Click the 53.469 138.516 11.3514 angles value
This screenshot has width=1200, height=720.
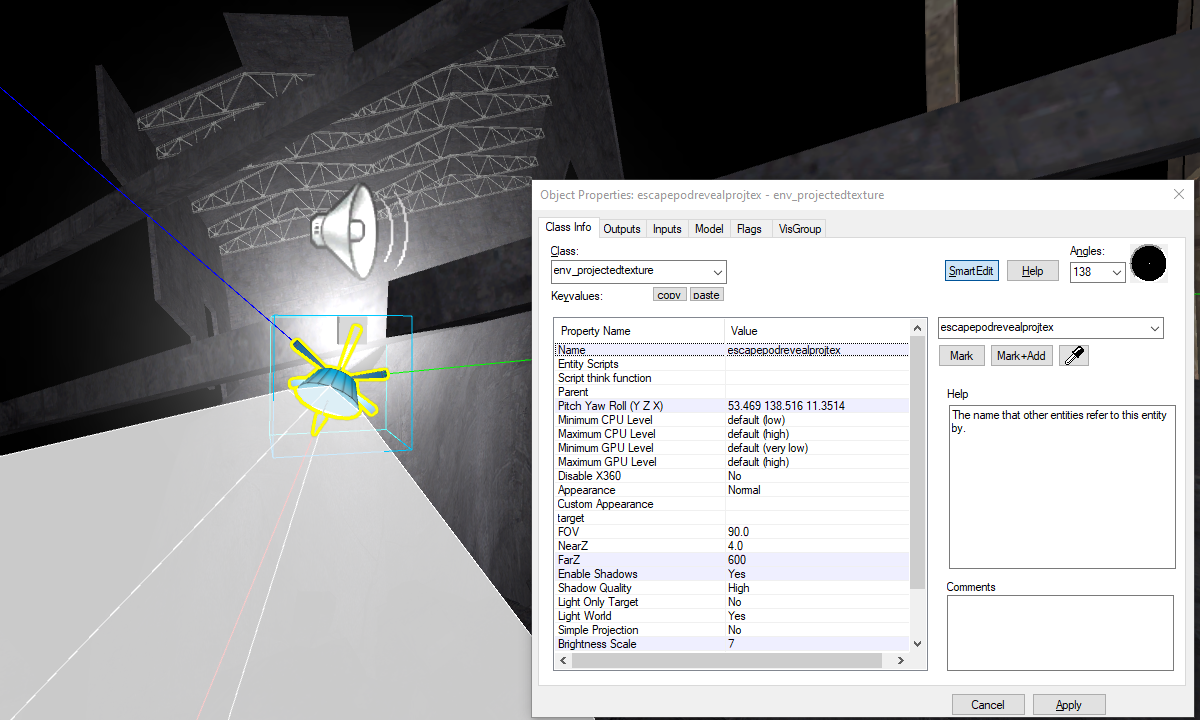click(786, 406)
